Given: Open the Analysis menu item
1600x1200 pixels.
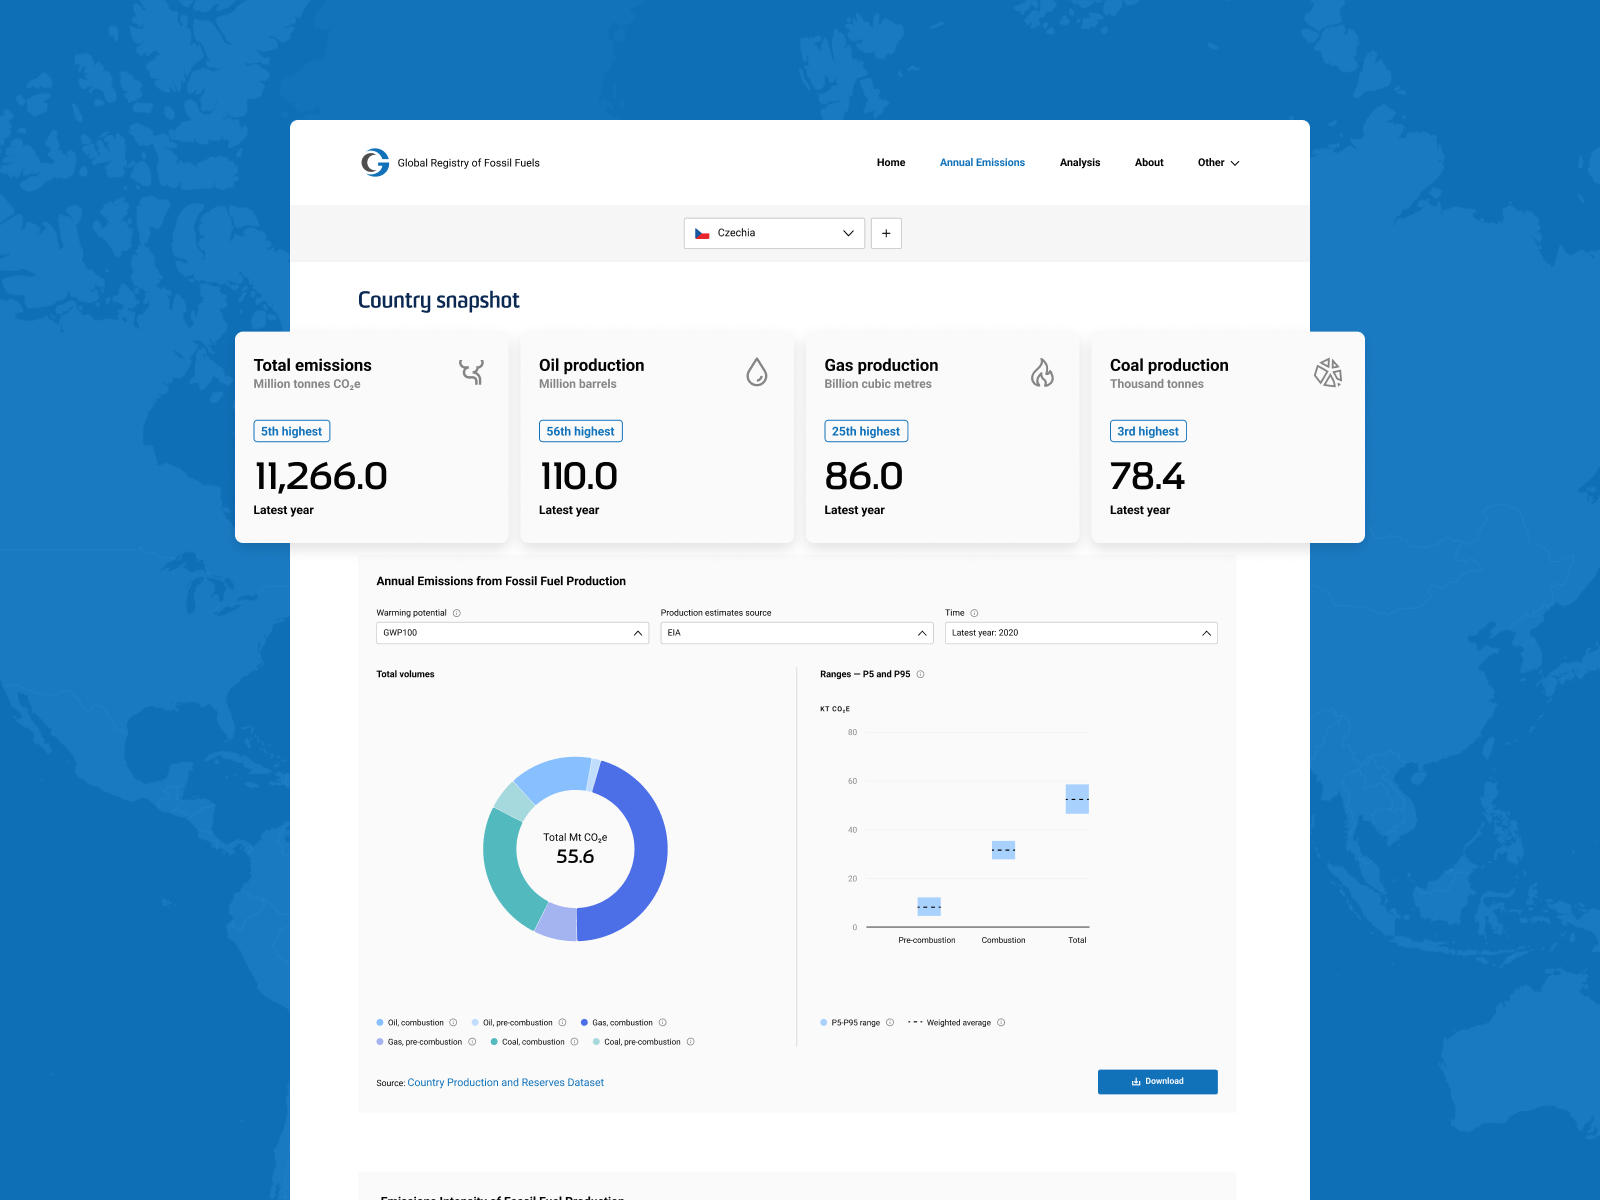Looking at the screenshot, I should 1080,162.
